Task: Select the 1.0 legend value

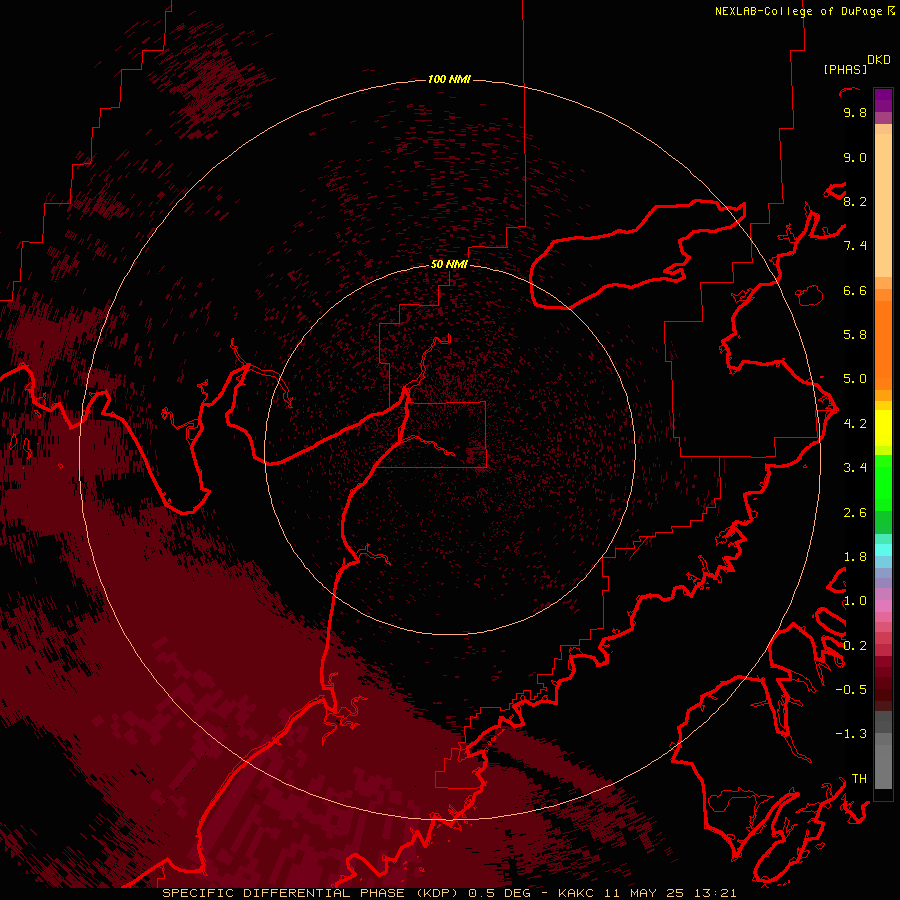Action: (x=855, y=601)
